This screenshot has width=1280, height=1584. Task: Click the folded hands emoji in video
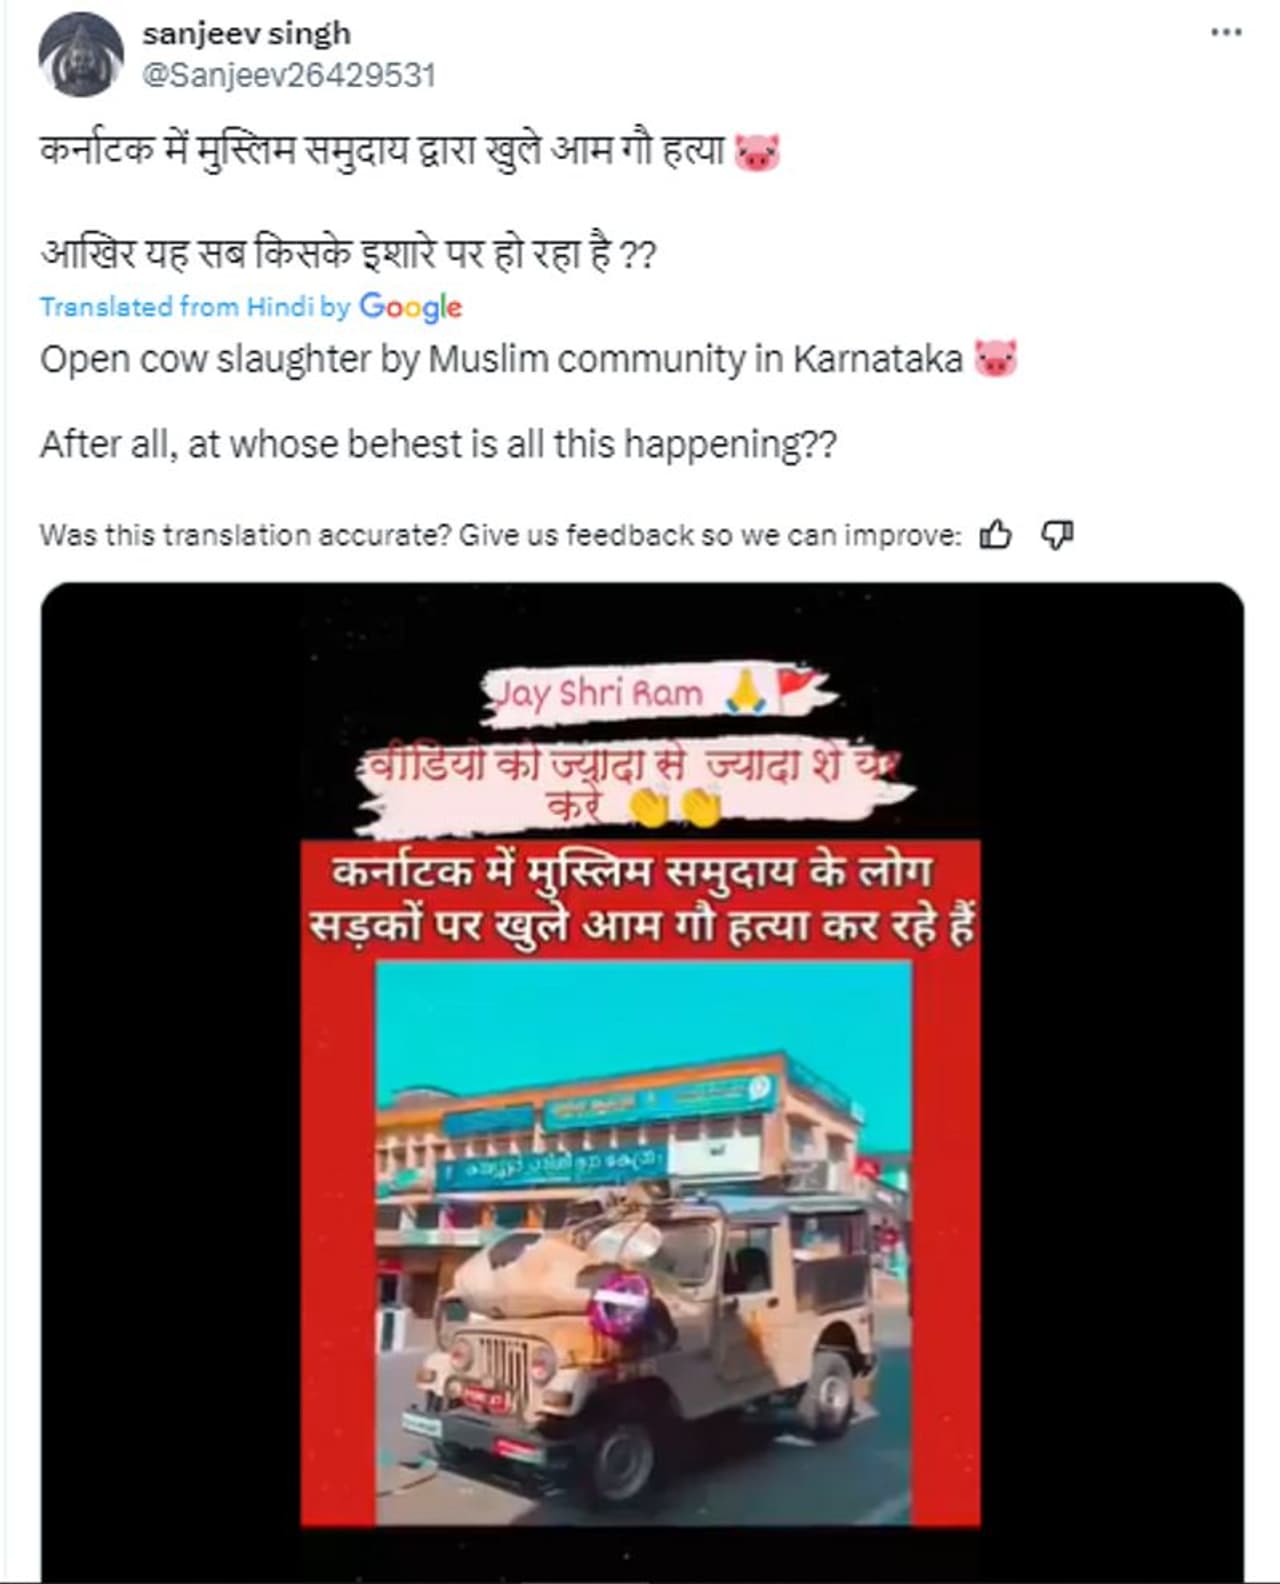[746, 692]
